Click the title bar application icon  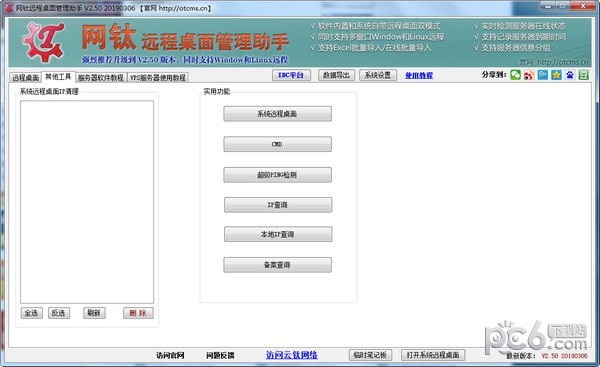pos(10,8)
